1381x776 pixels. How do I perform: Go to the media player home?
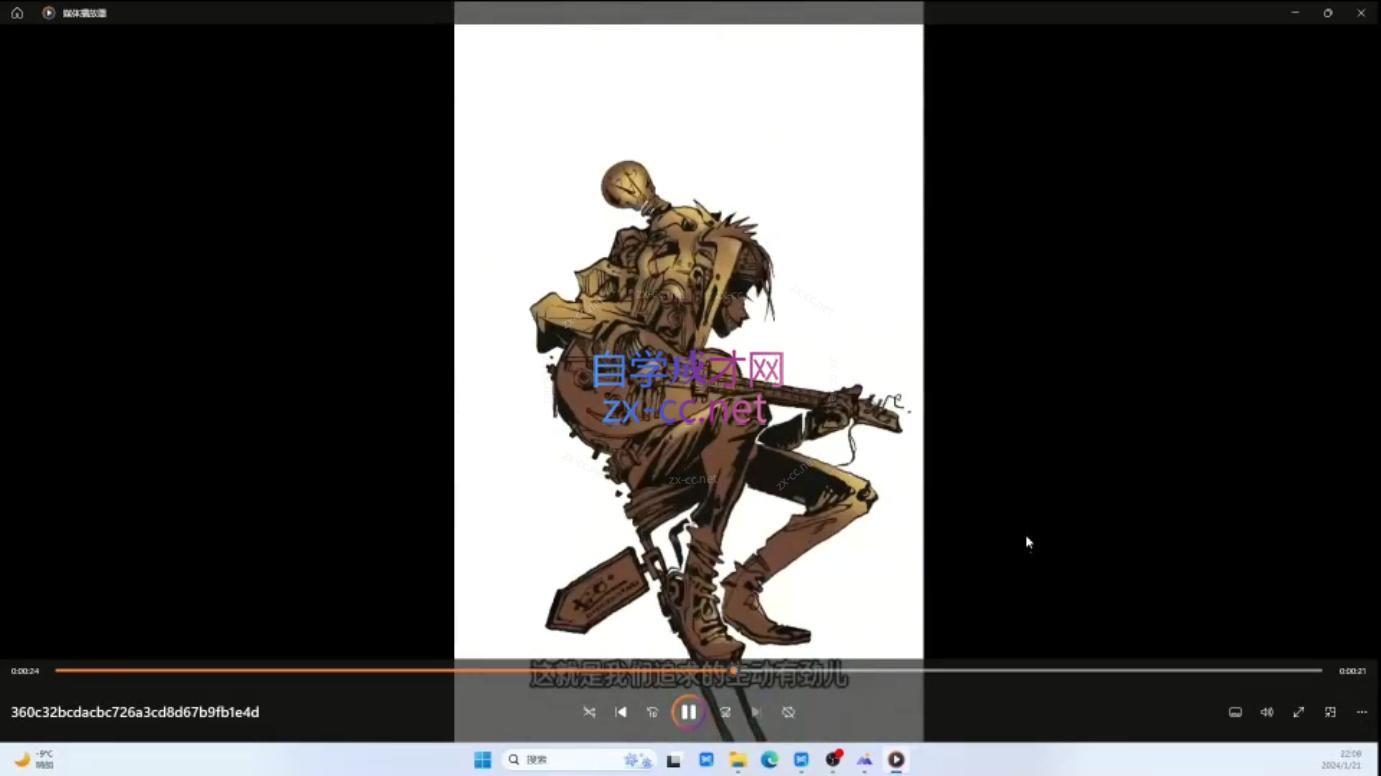pyautogui.click(x=17, y=13)
